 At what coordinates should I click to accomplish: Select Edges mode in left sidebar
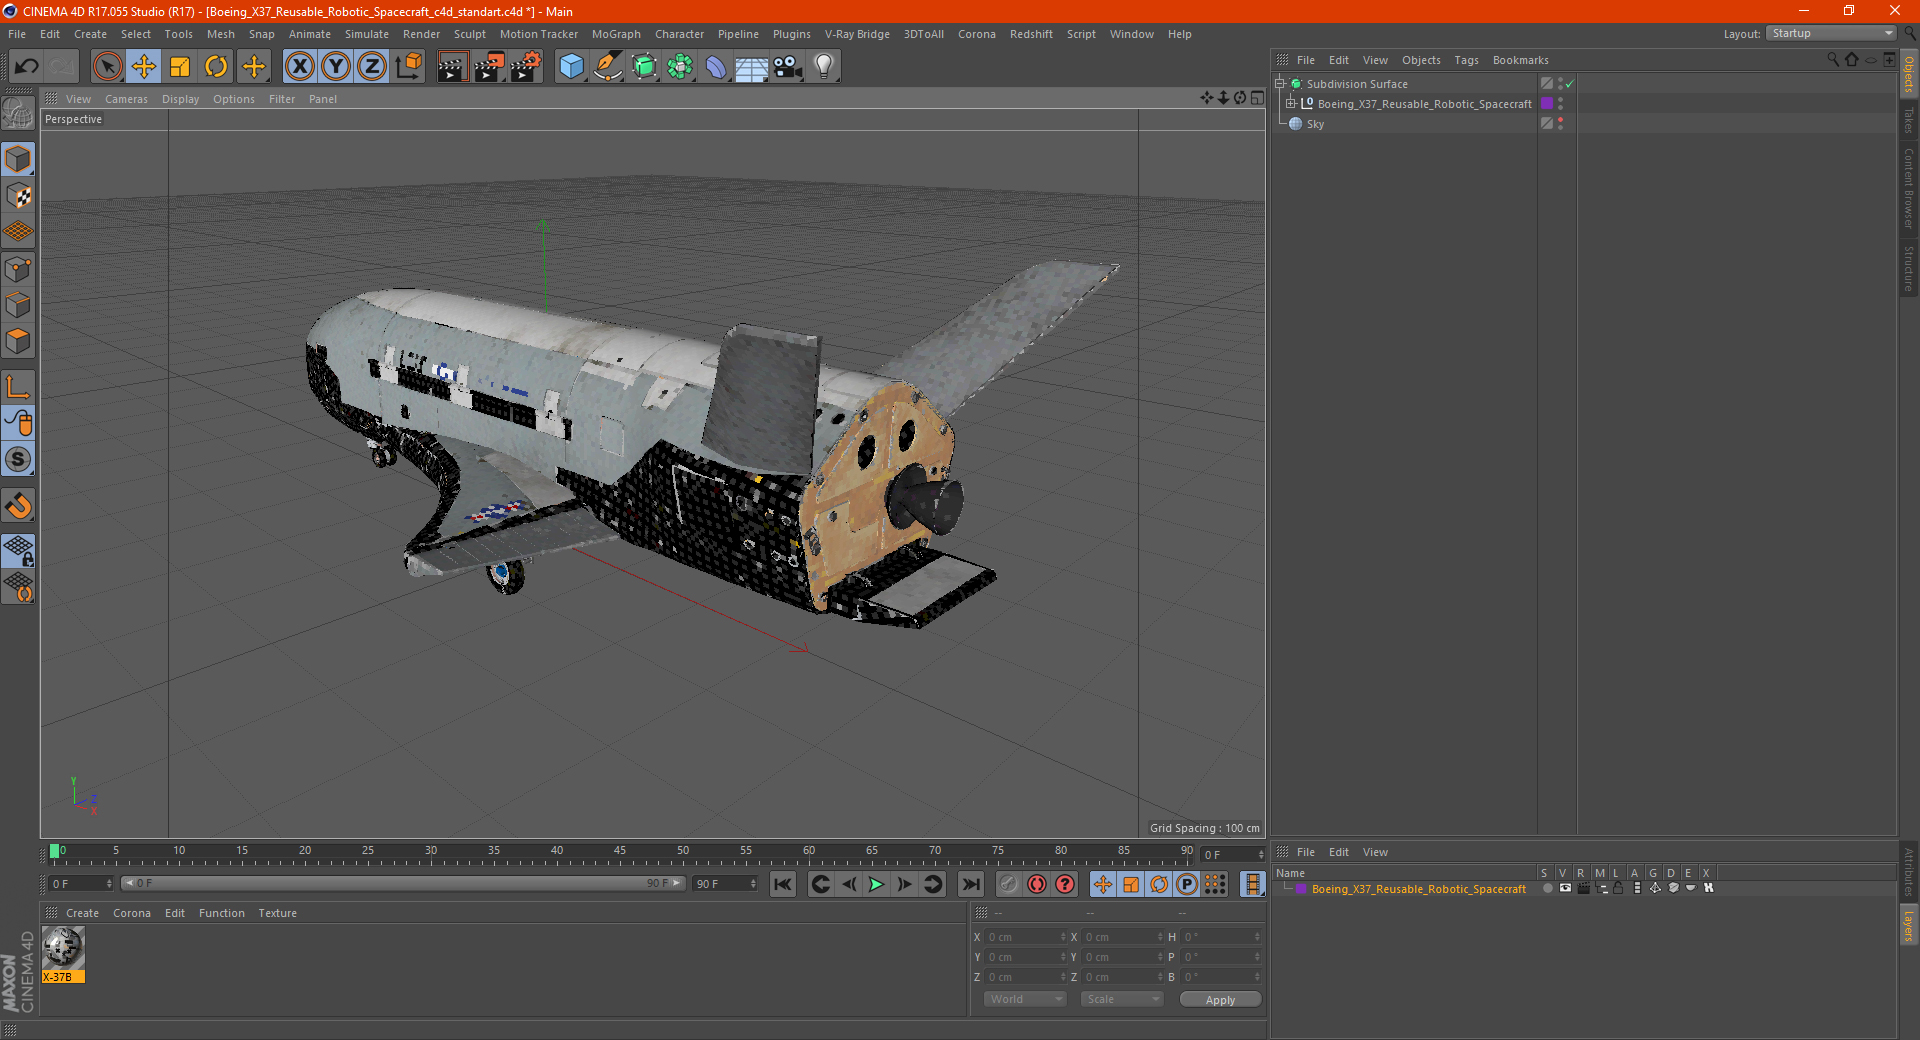click(x=18, y=305)
